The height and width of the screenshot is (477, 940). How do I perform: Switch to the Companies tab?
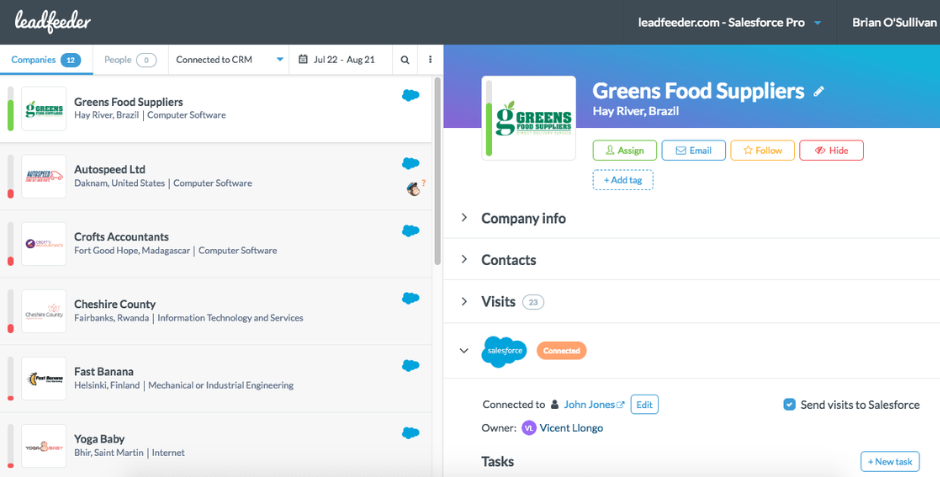point(46,59)
